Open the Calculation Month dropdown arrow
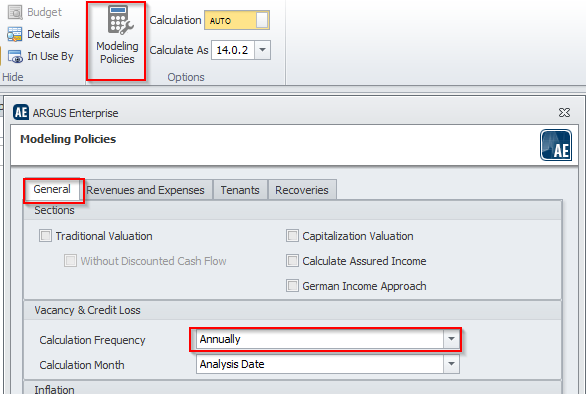The width and height of the screenshot is (586, 394). (x=451, y=364)
